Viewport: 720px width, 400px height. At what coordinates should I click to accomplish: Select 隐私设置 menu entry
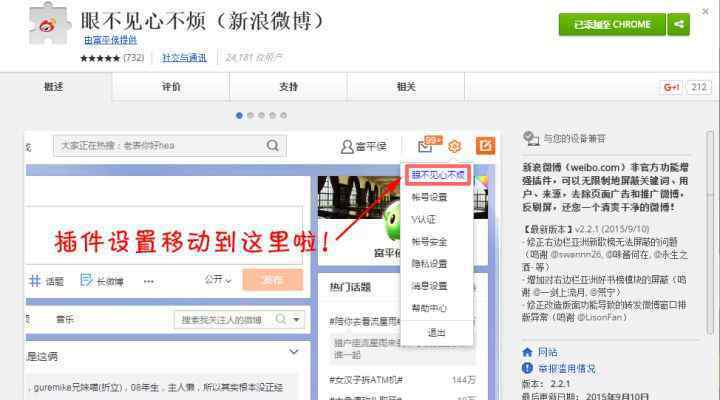tap(429, 264)
